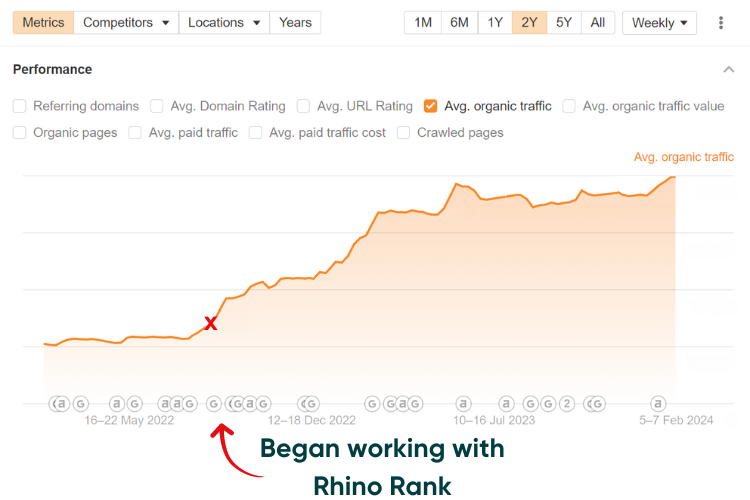This screenshot has height=500, width=750.
Task: Enable Avg. paid traffic cost checkbox
Action: coord(255,133)
